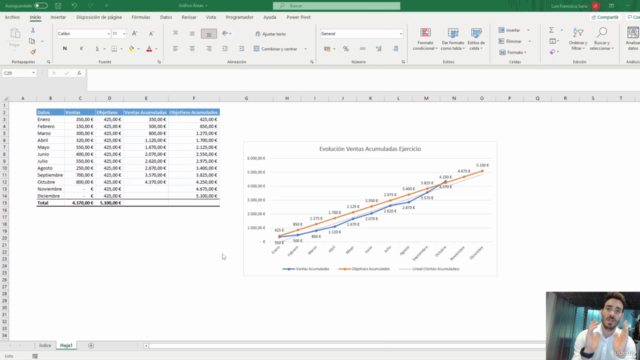
Task: Switch to the Power Pivot tab
Action: pyautogui.click(x=298, y=17)
